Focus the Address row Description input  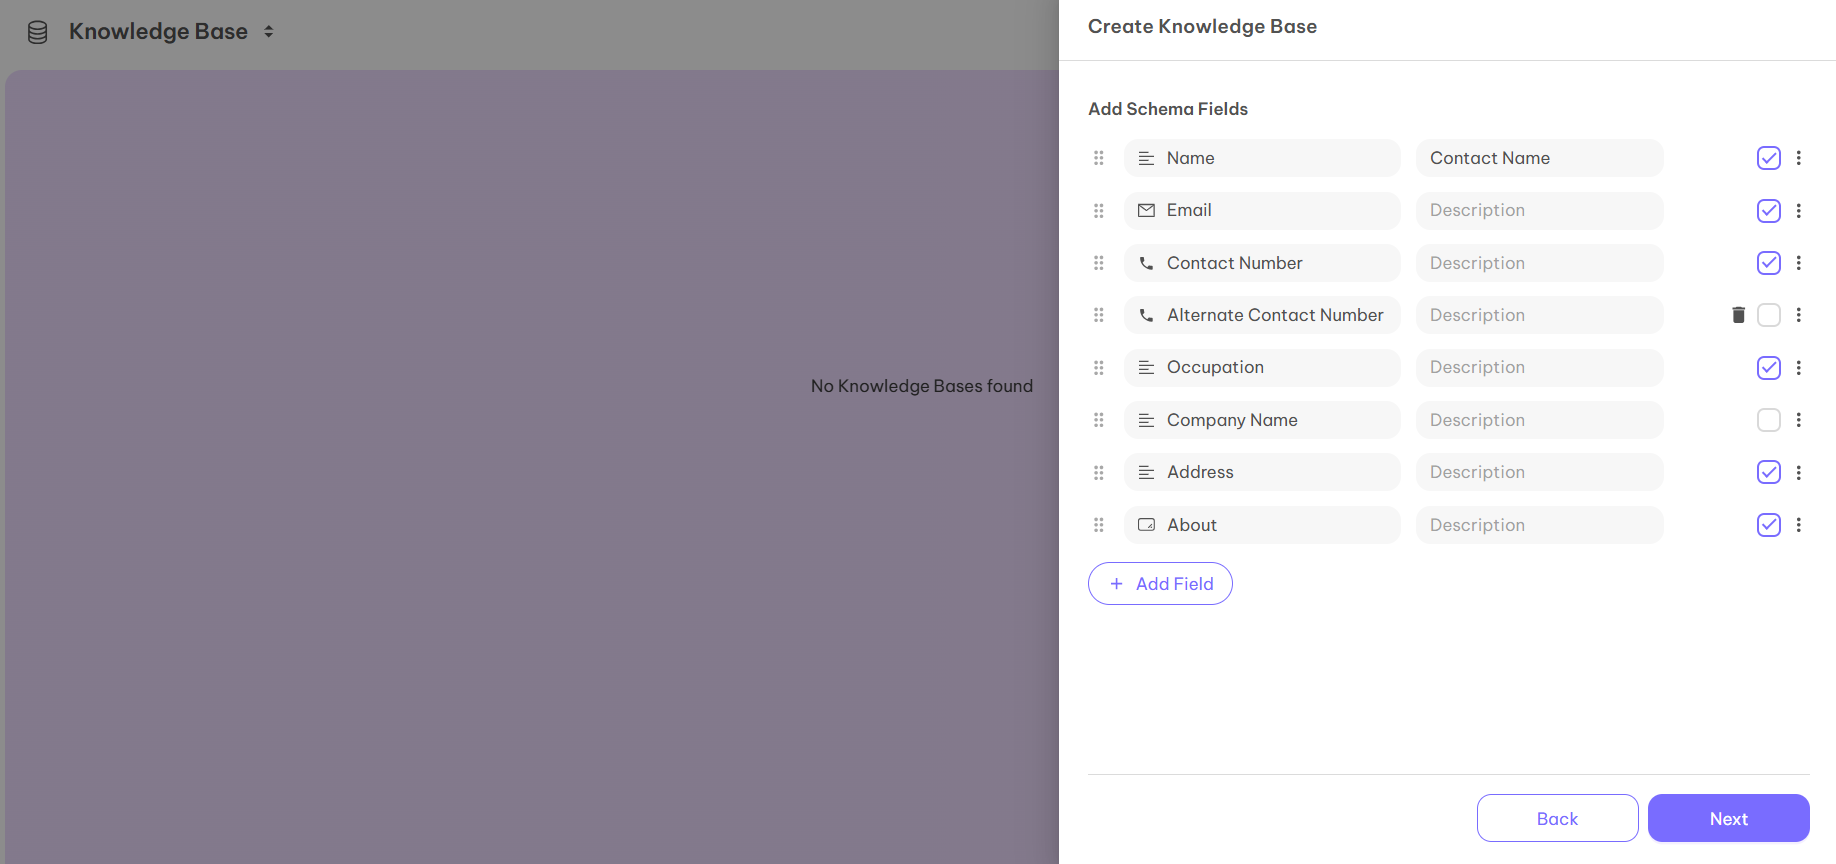tap(1540, 473)
